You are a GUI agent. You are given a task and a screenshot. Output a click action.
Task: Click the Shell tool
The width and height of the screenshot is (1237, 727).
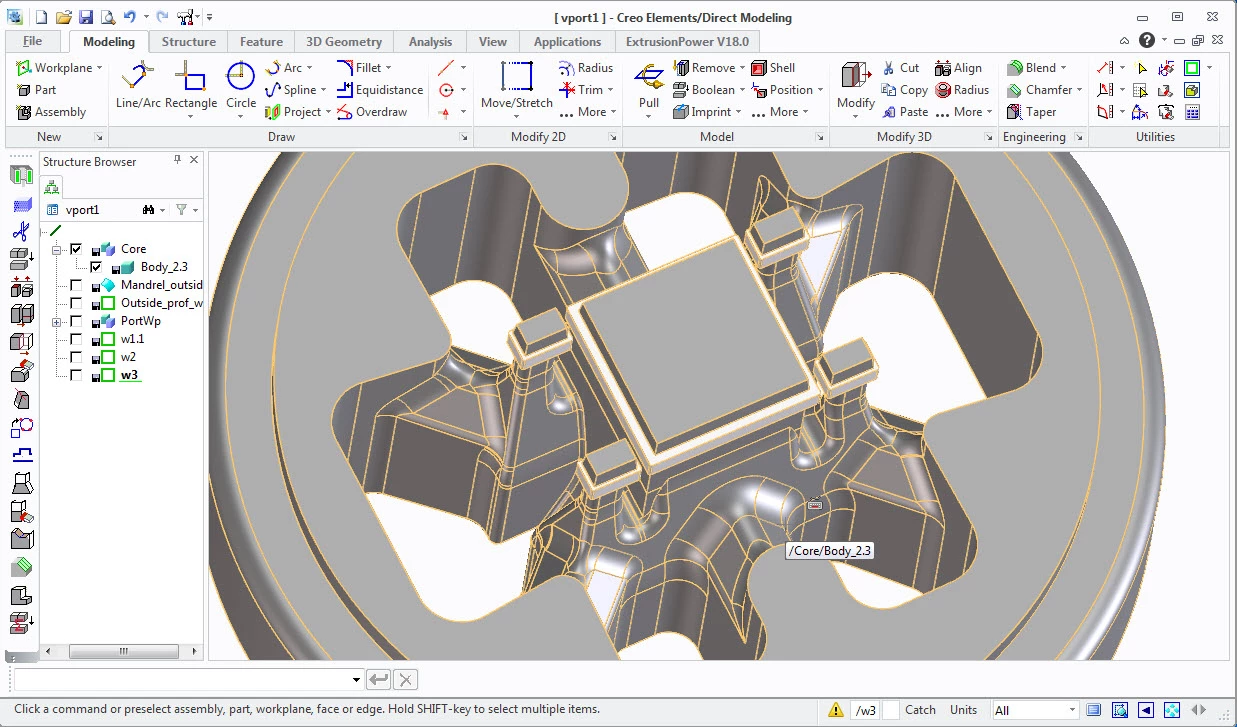coord(773,68)
